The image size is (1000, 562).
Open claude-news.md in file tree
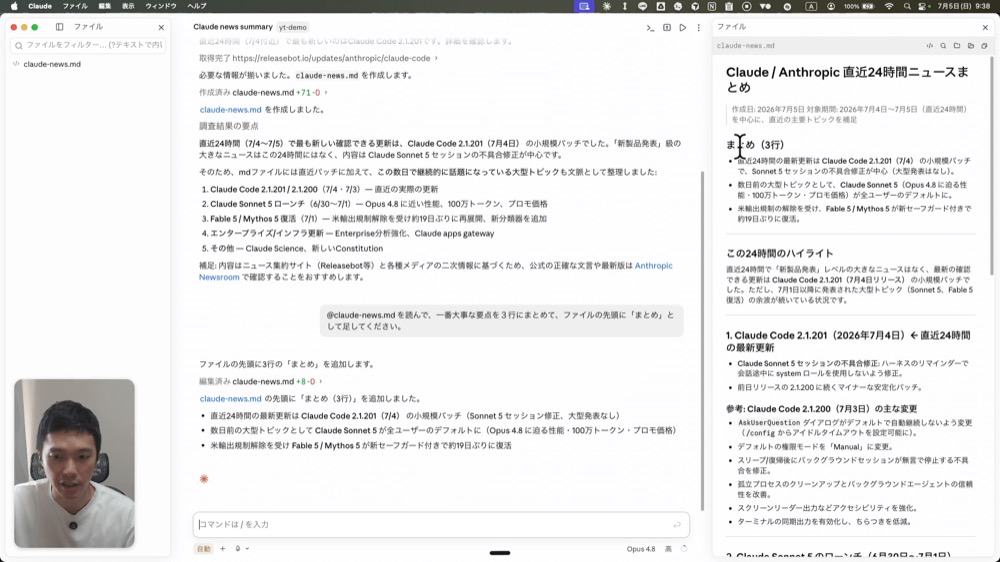coord(52,64)
